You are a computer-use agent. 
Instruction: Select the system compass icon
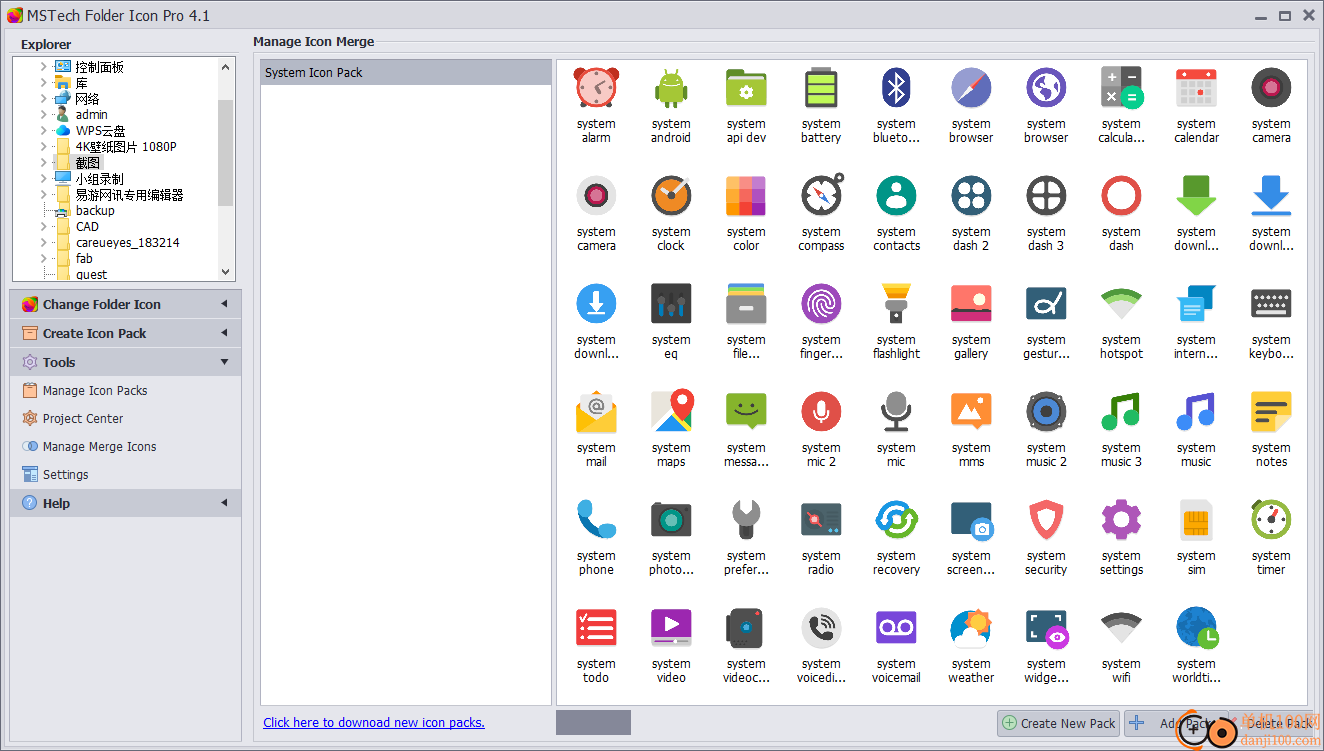pos(821,196)
